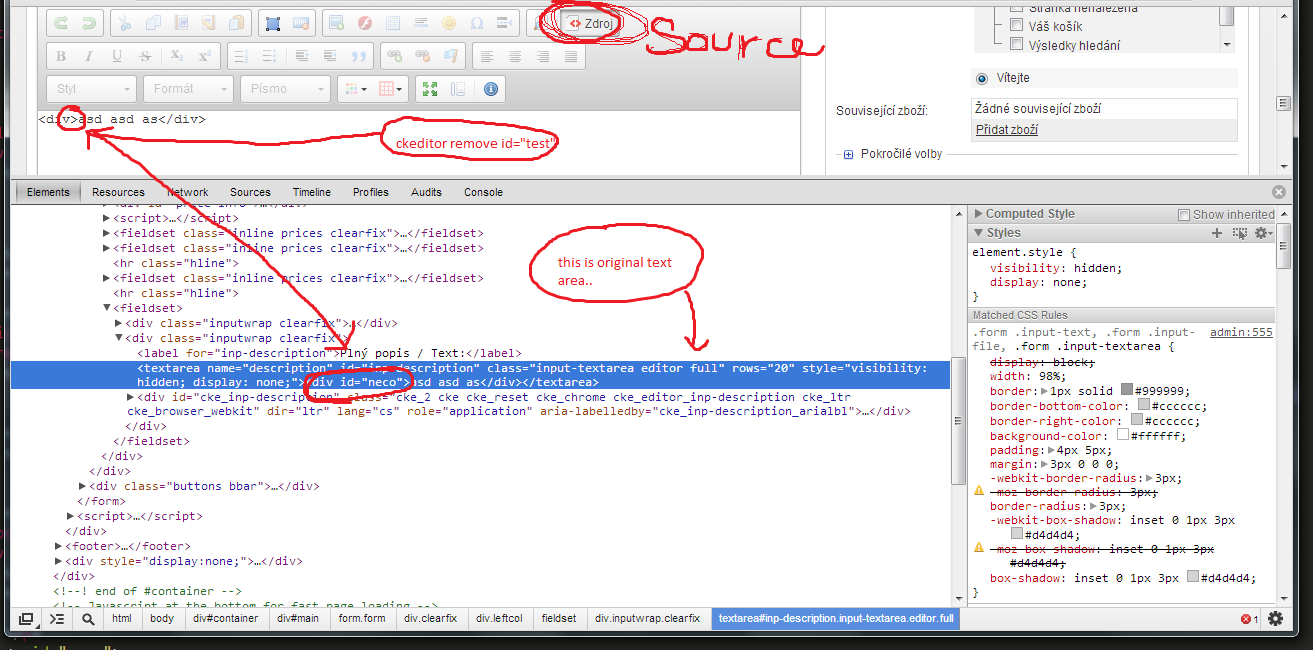Align text to center

click(515, 56)
